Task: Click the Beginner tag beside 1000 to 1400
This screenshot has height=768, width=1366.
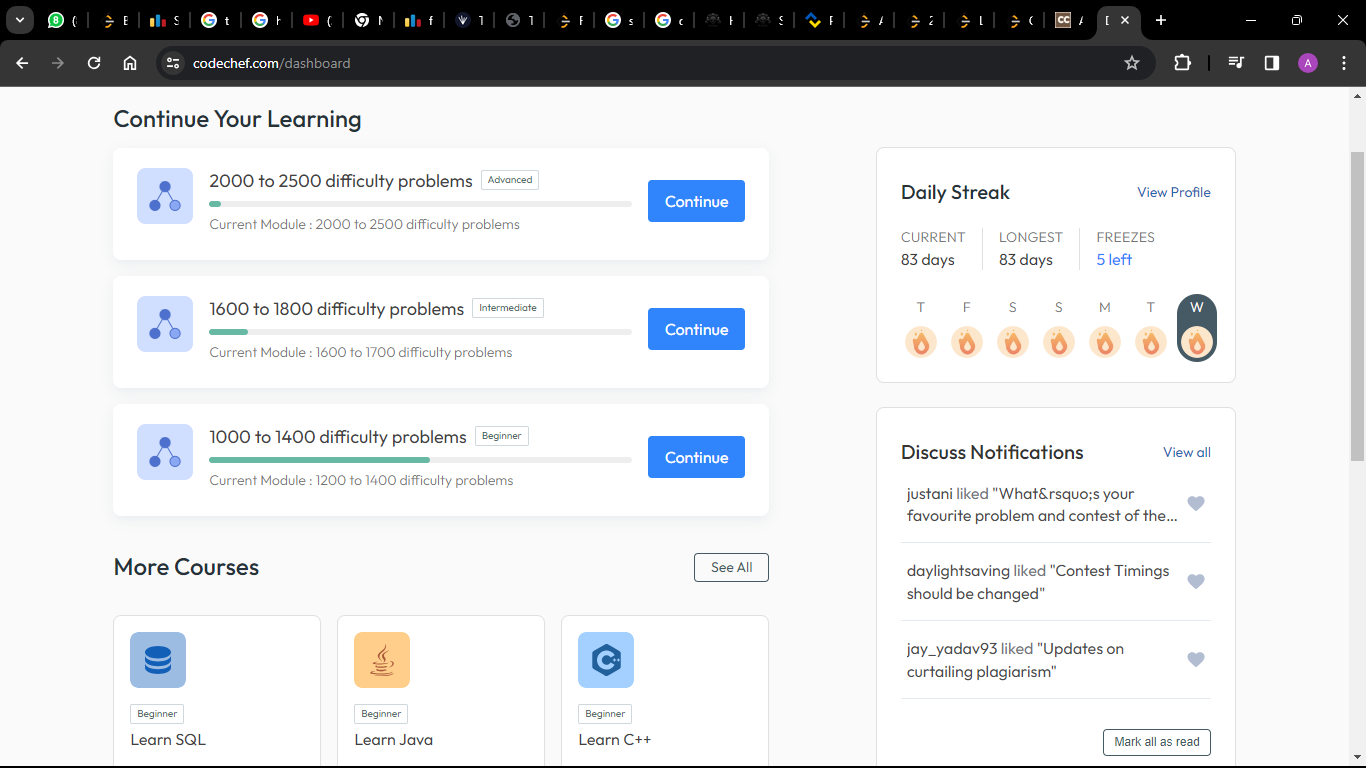Action: [502, 436]
